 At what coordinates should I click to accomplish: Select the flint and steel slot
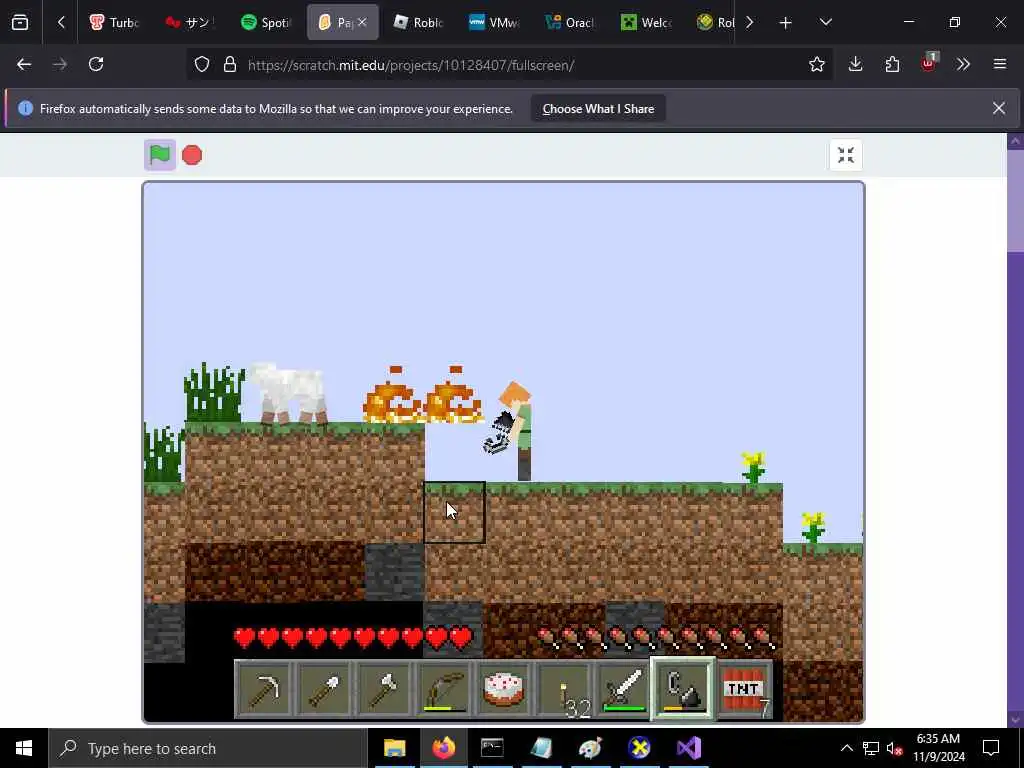click(x=684, y=689)
